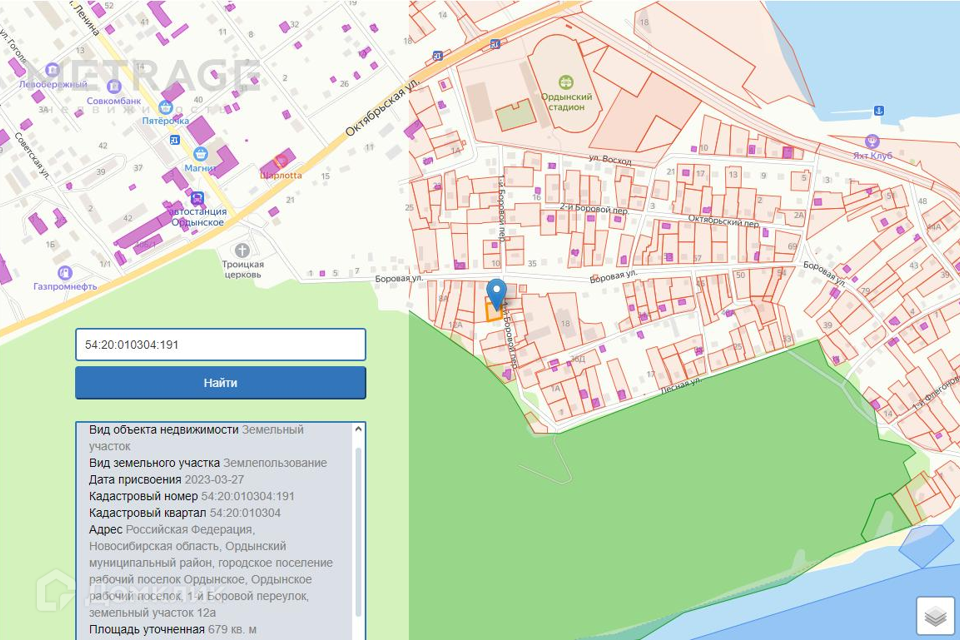The width and height of the screenshot is (960, 640).
Task: Select the Автостанция Ордынское bus station icon
Action: 197,198
